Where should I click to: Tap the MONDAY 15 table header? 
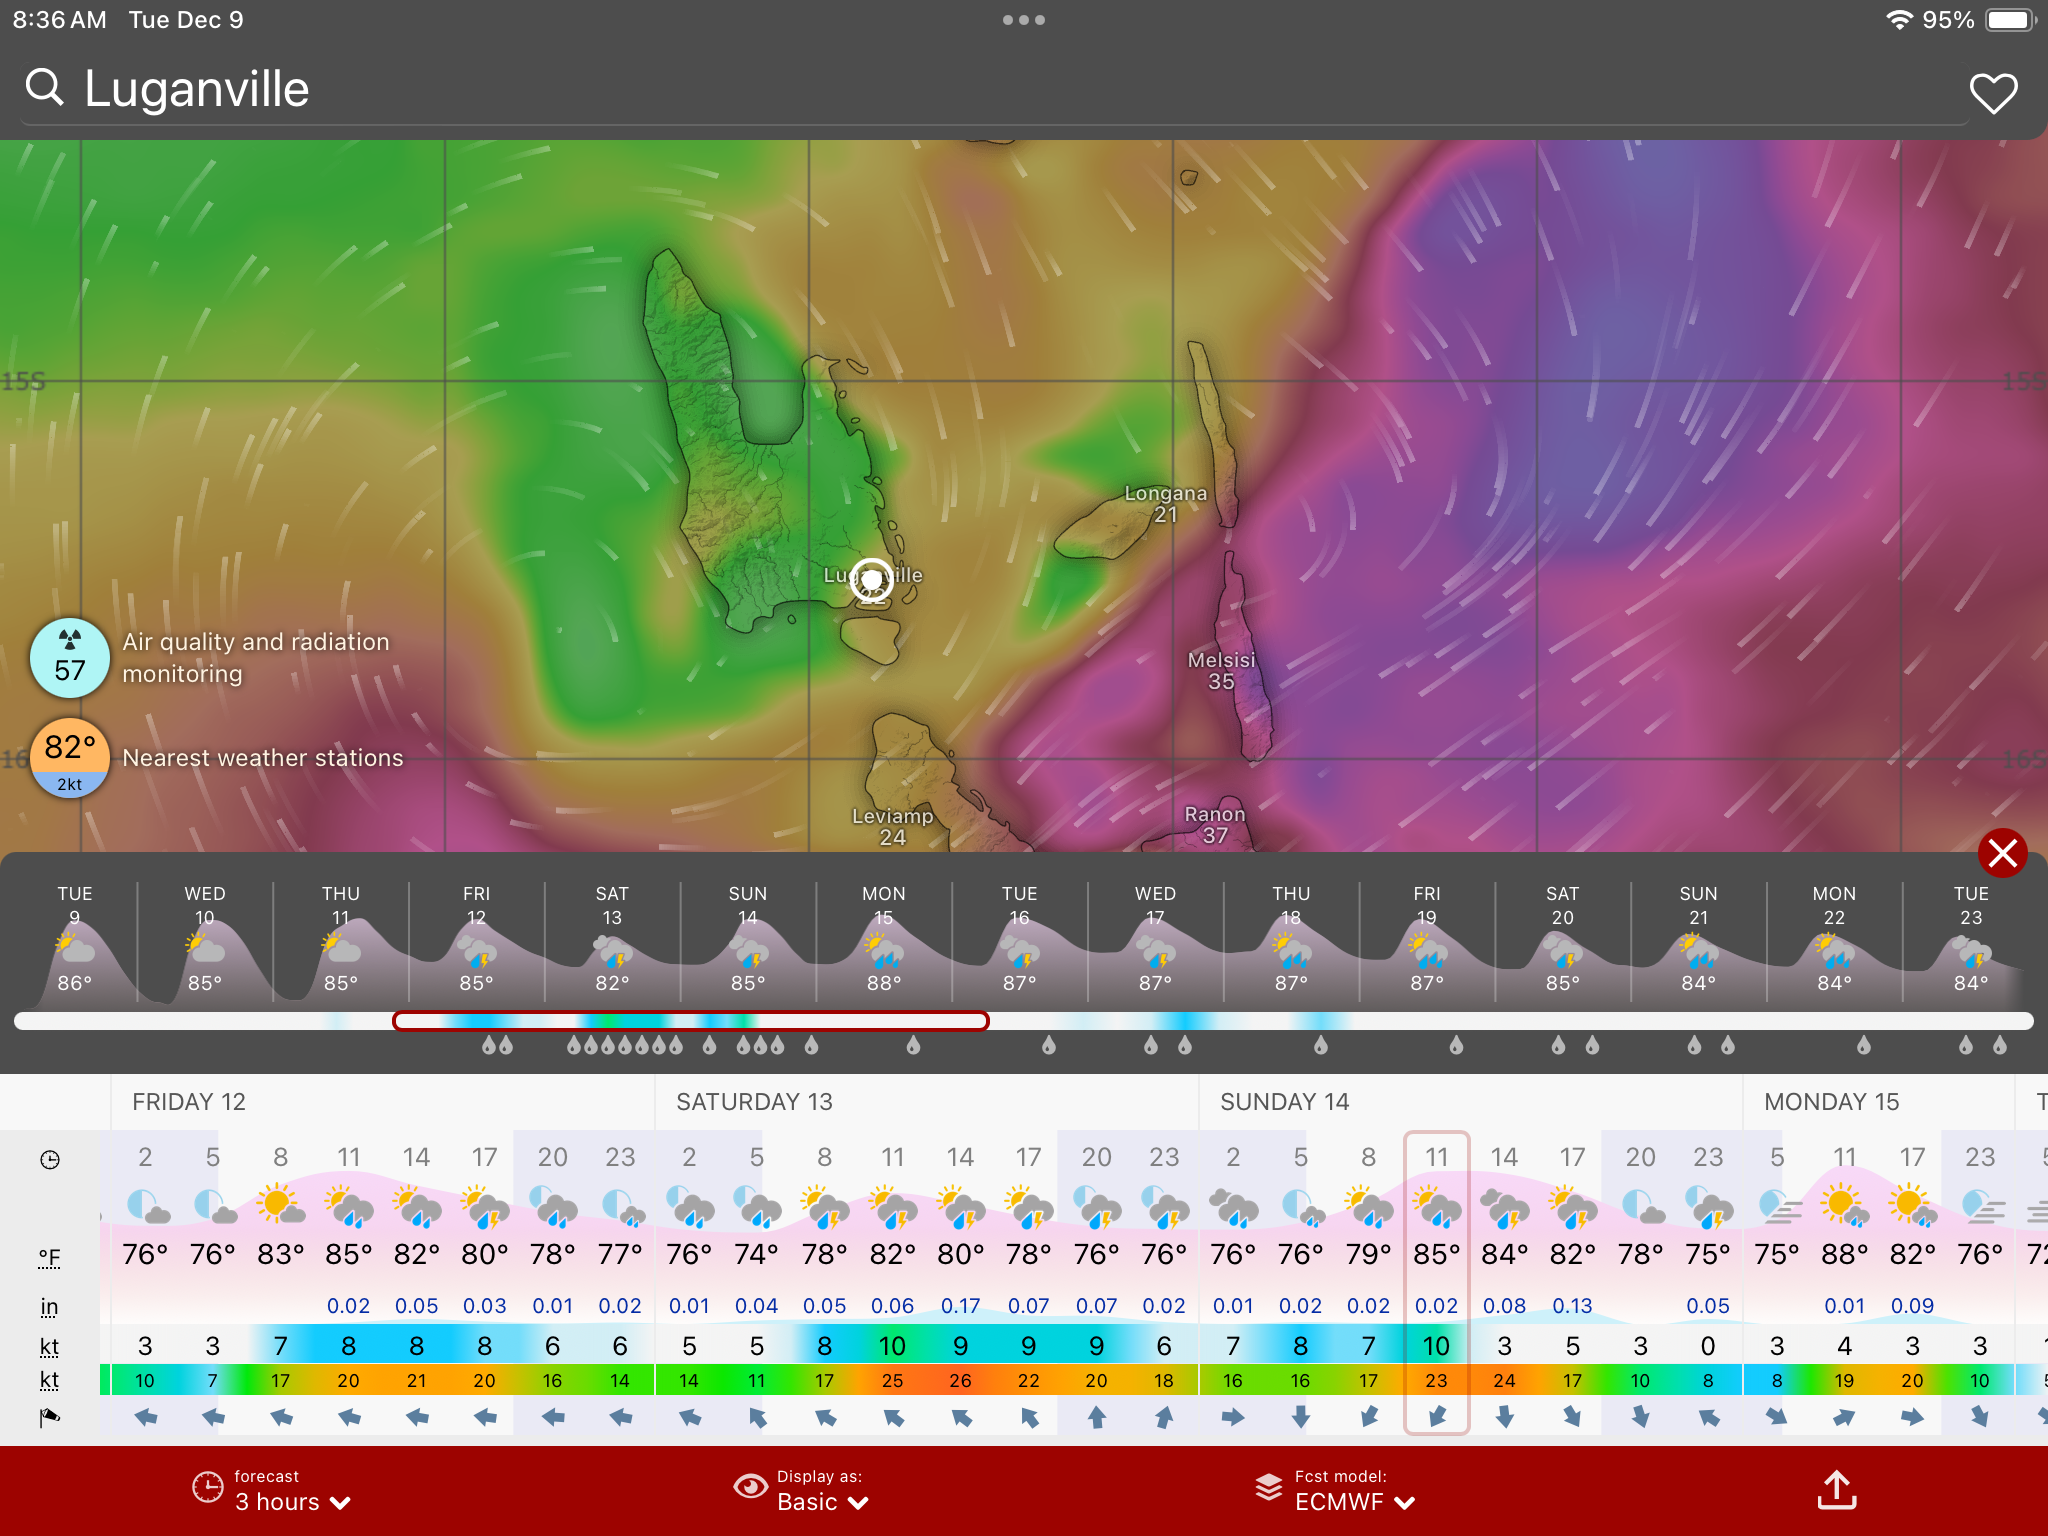[1831, 1102]
